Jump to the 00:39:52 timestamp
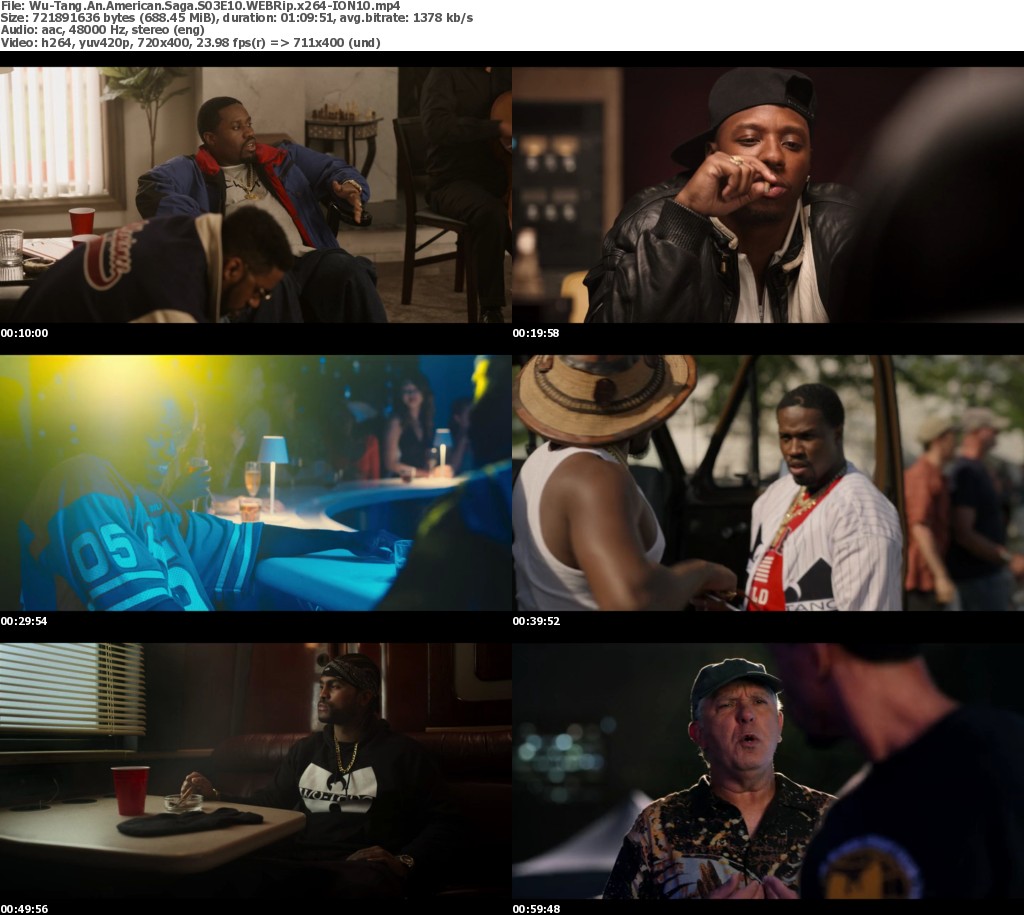 pos(536,621)
